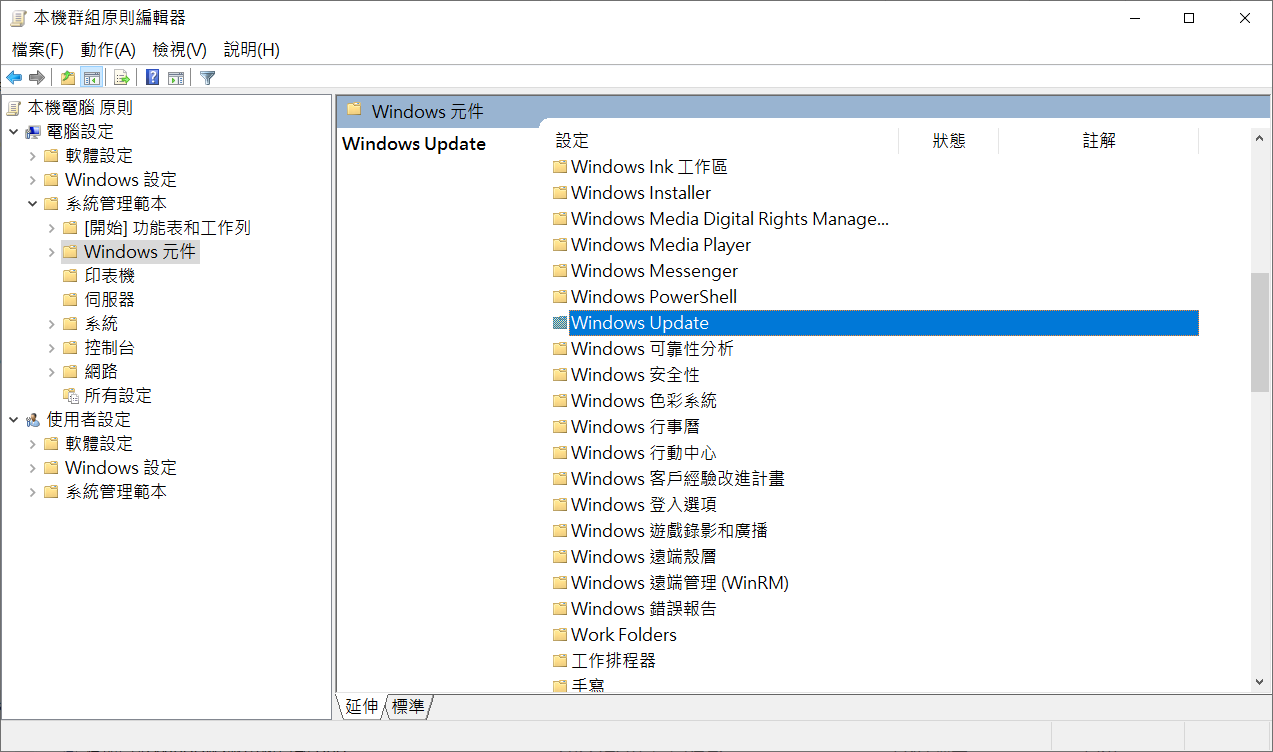Viewport: 1273px width, 752px height.
Task: Expand 軟體設定 under 電腦設定
Action: pos(32,156)
